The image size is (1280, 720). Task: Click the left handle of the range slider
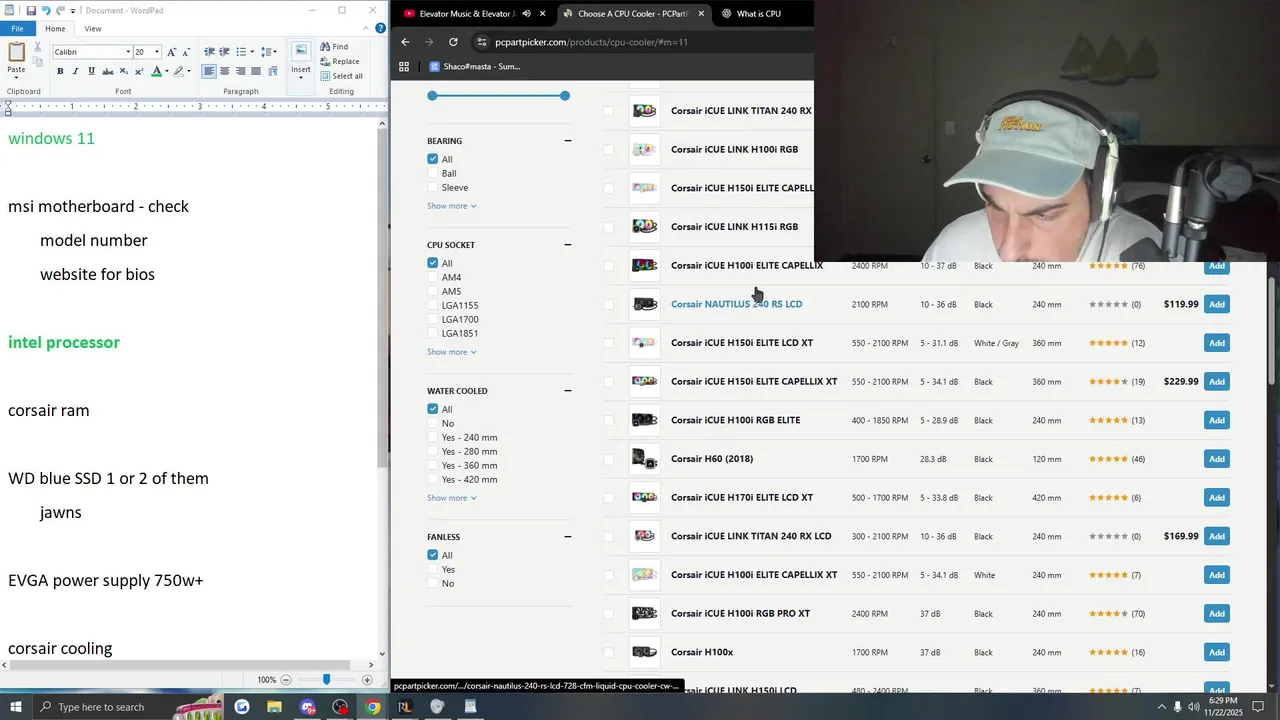point(432,96)
